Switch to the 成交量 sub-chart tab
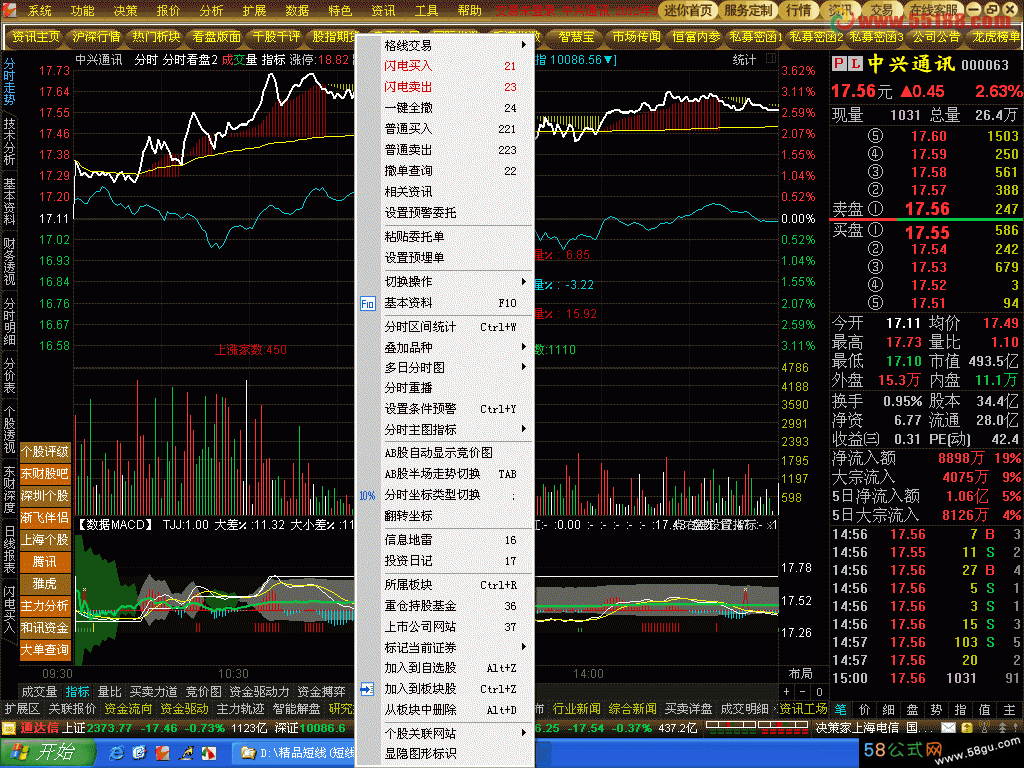The height and width of the screenshot is (768, 1024). [x=39, y=692]
